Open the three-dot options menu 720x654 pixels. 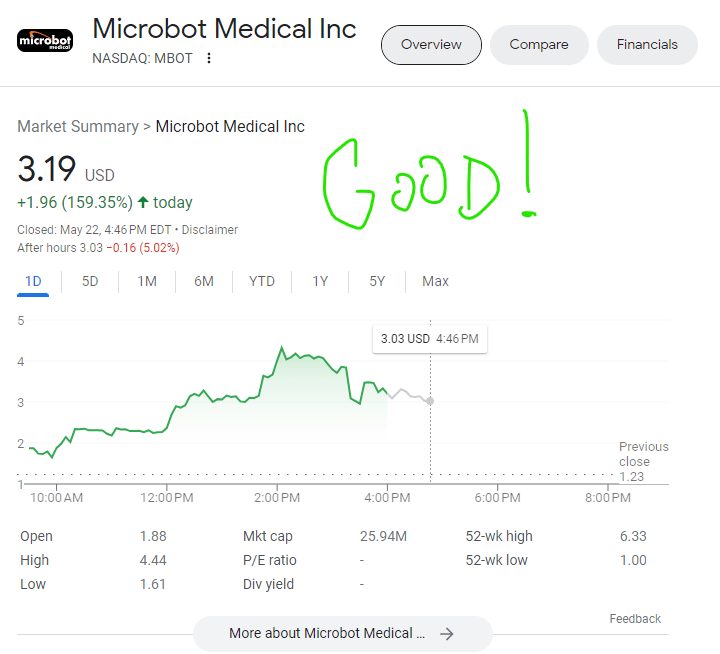coord(209,58)
